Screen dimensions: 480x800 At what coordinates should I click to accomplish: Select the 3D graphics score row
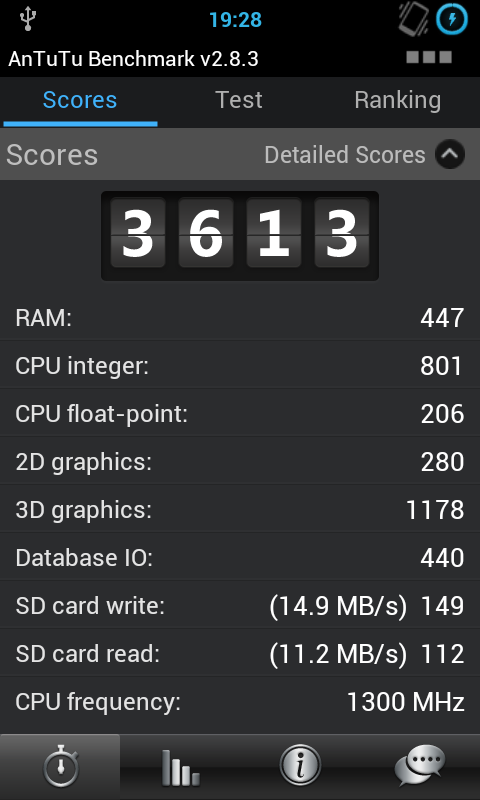(x=240, y=510)
